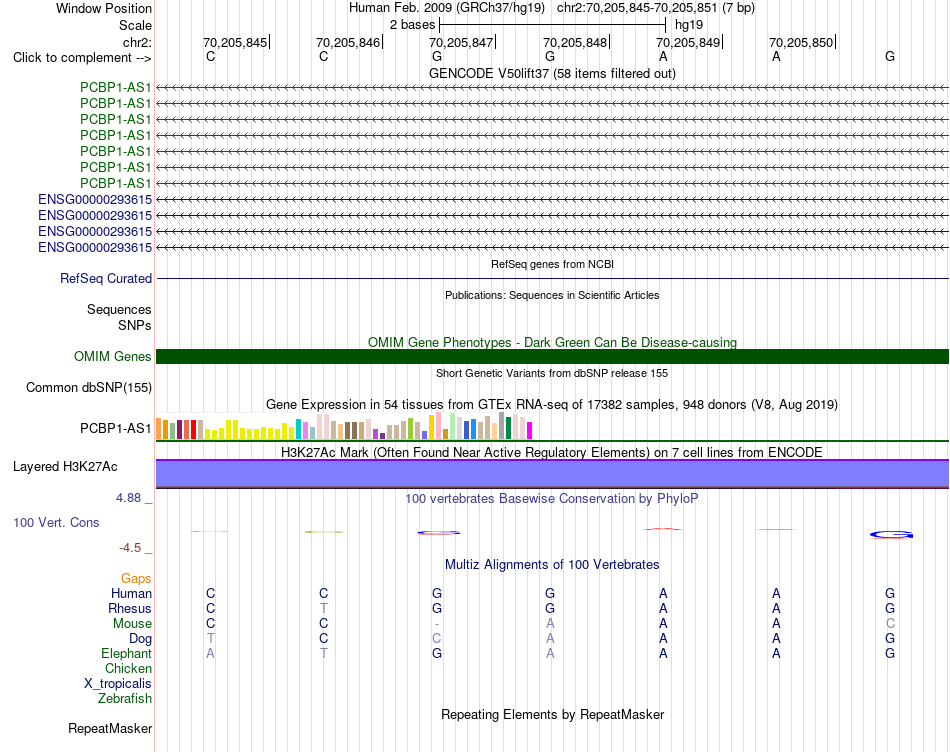The height and width of the screenshot is (752, 950).
Task: Click the chr2: ruler label
Action: [x=137, y=42]
